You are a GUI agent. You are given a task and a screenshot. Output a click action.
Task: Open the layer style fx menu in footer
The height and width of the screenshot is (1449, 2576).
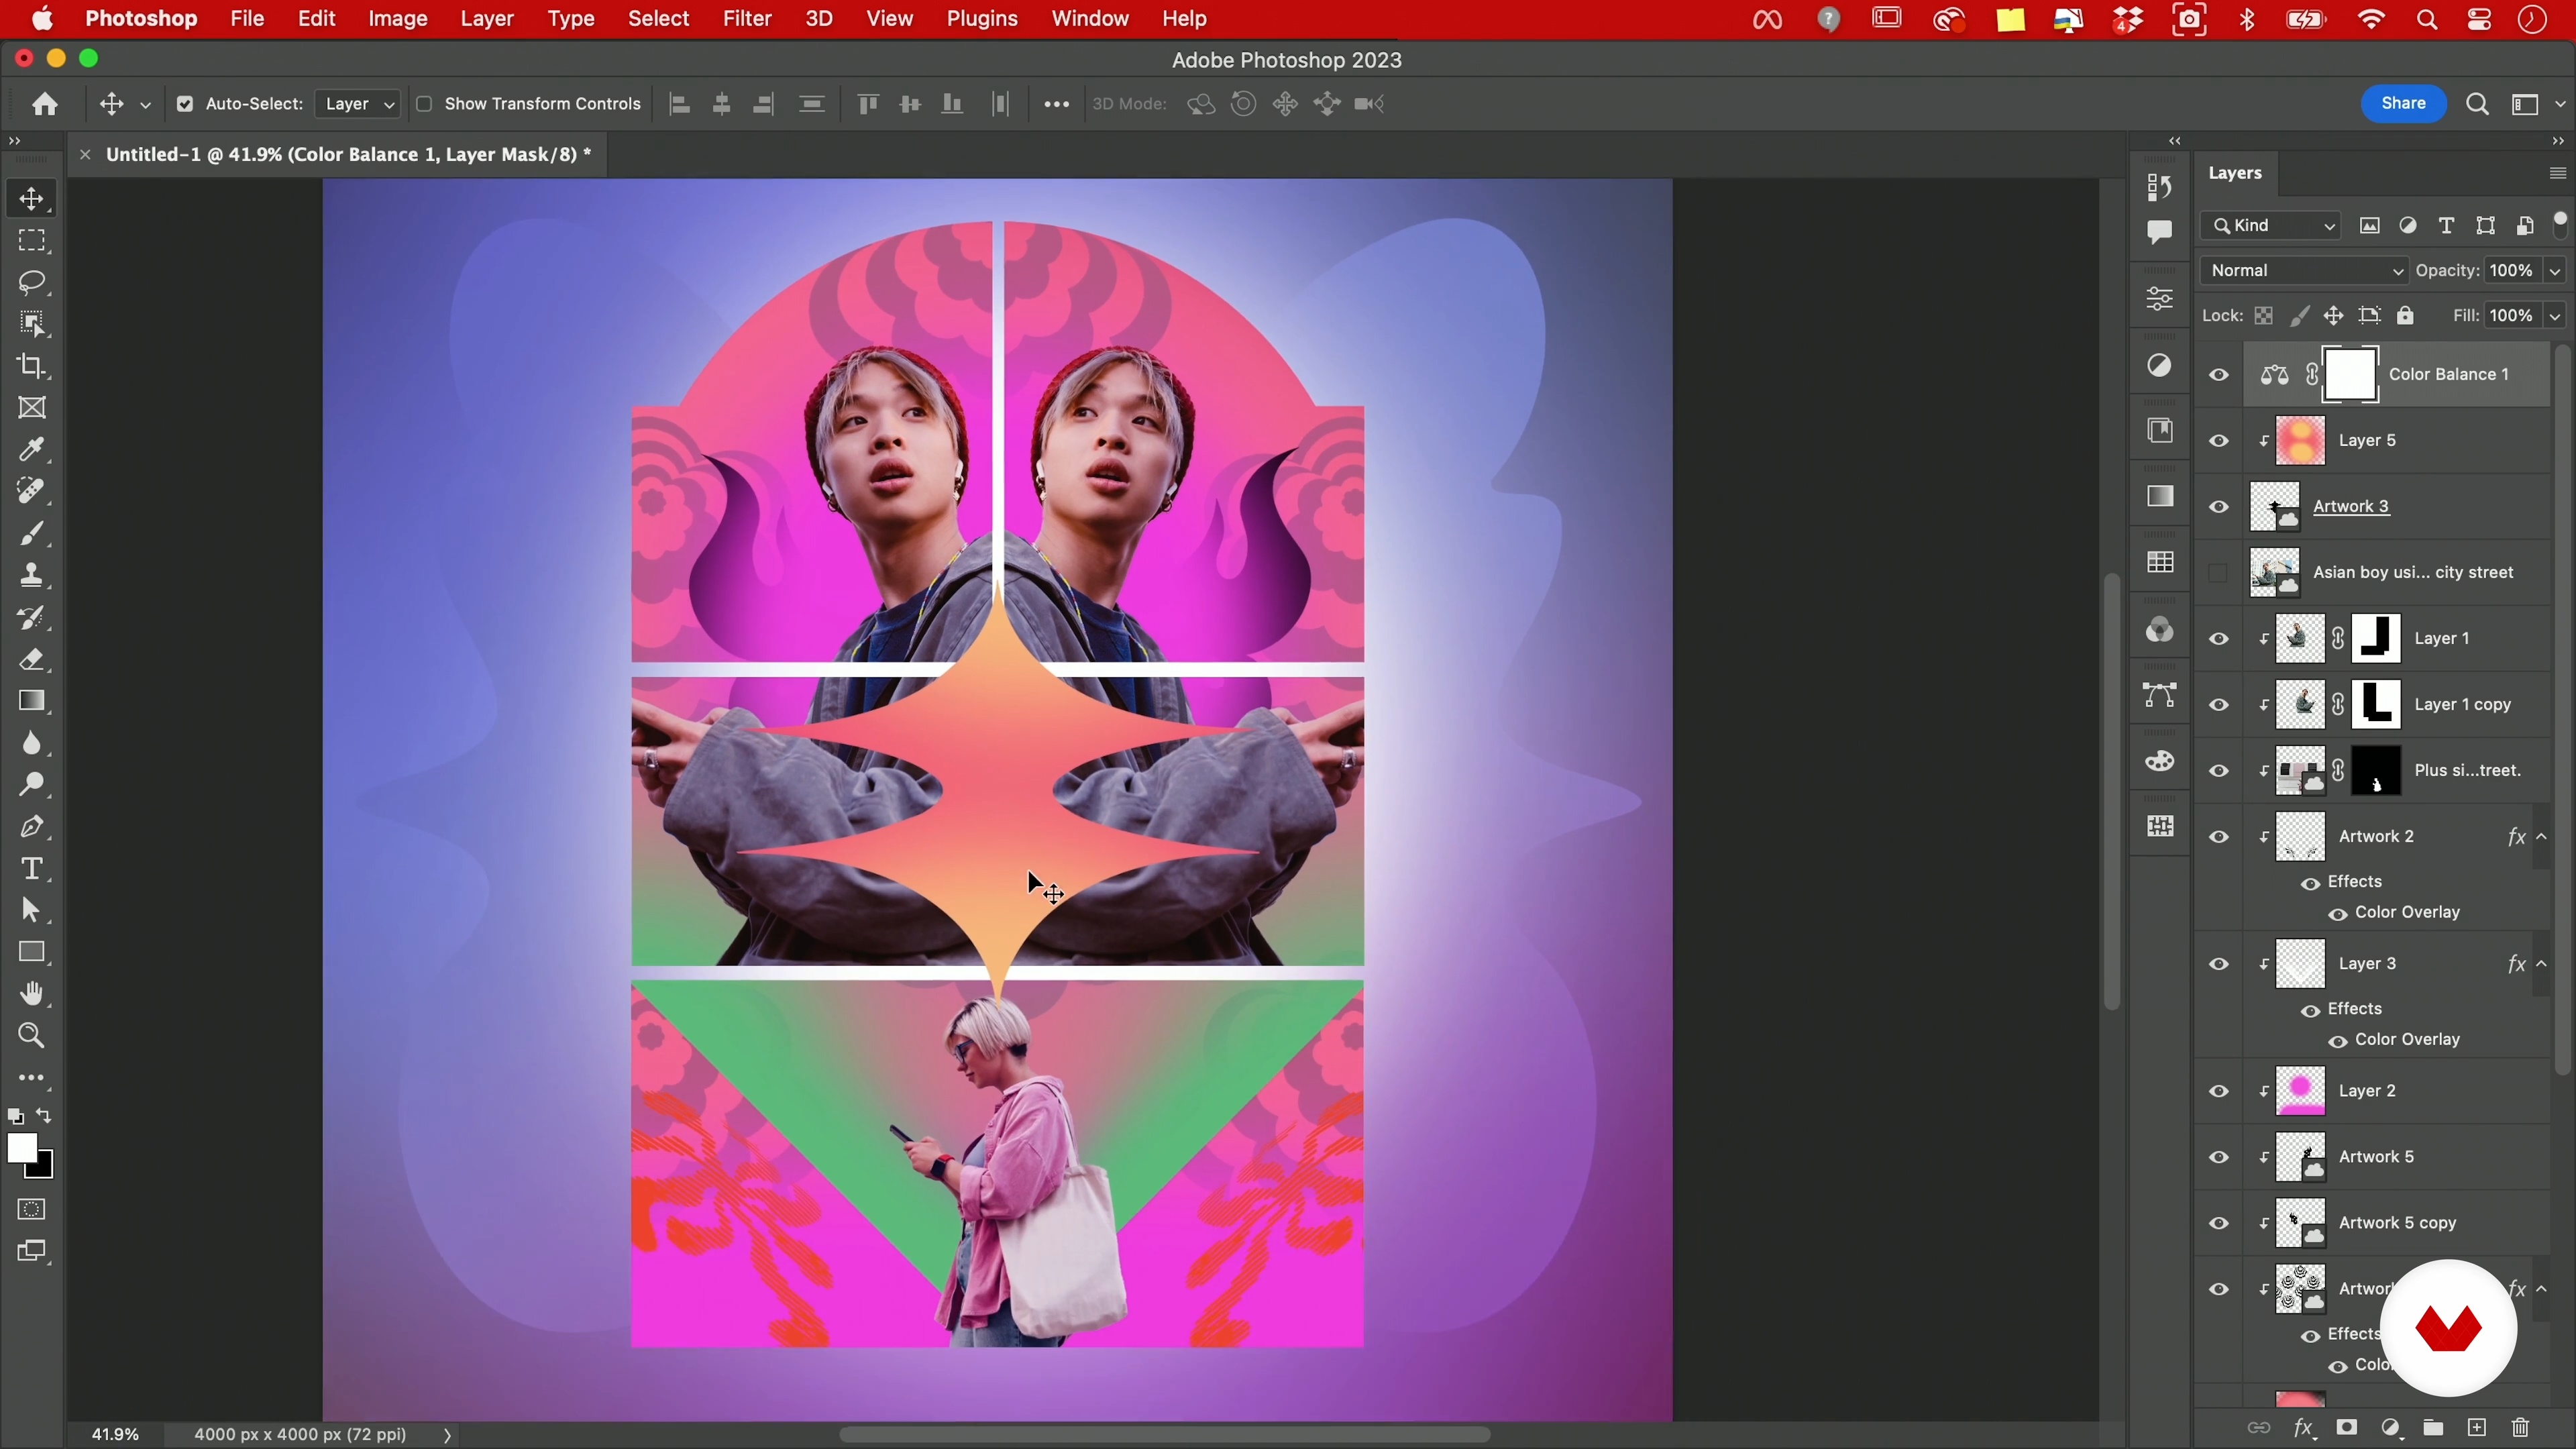[2304, 1428]
